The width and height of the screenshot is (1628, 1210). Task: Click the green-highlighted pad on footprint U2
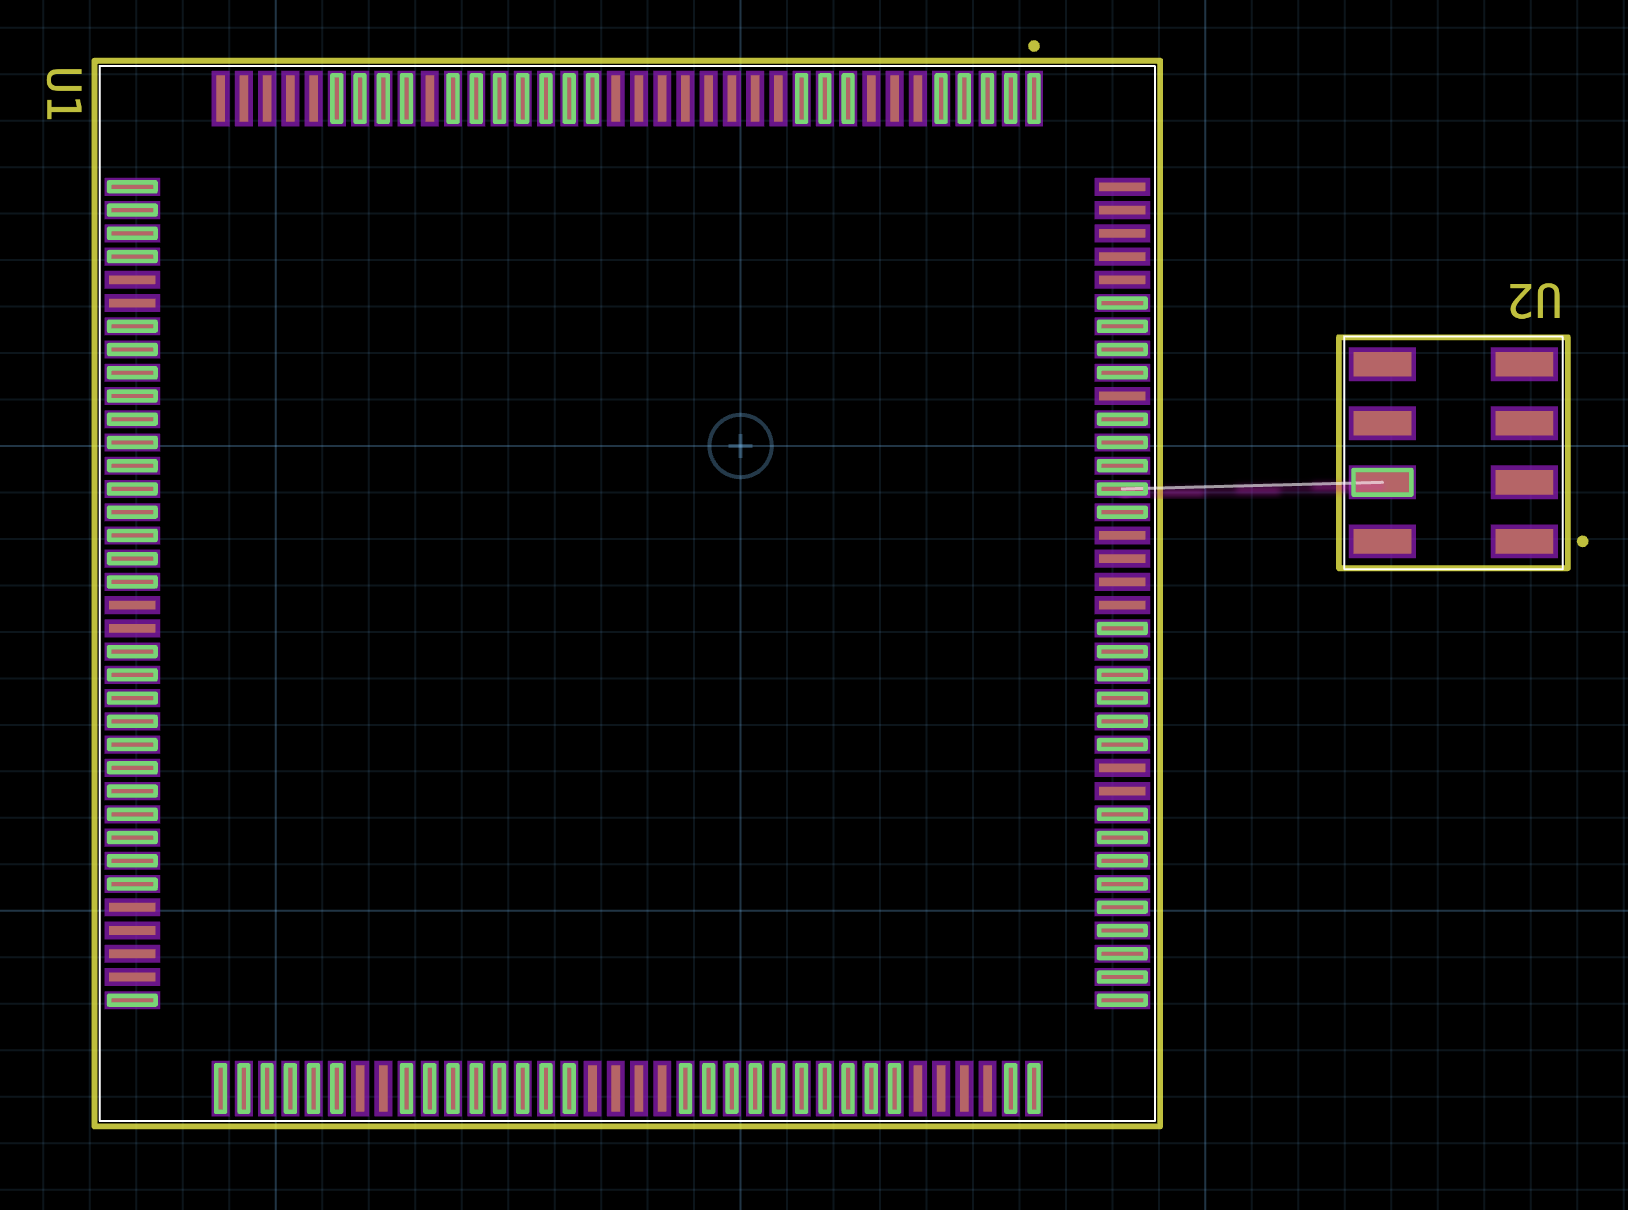pyautogui.click(x=1381, y=482)
